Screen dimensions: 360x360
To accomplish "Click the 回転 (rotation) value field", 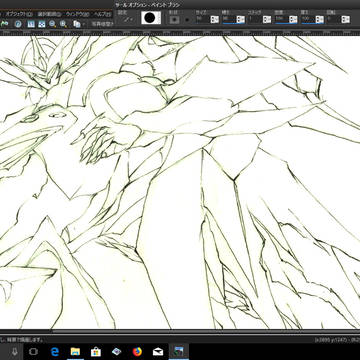I will coord(334,19).
